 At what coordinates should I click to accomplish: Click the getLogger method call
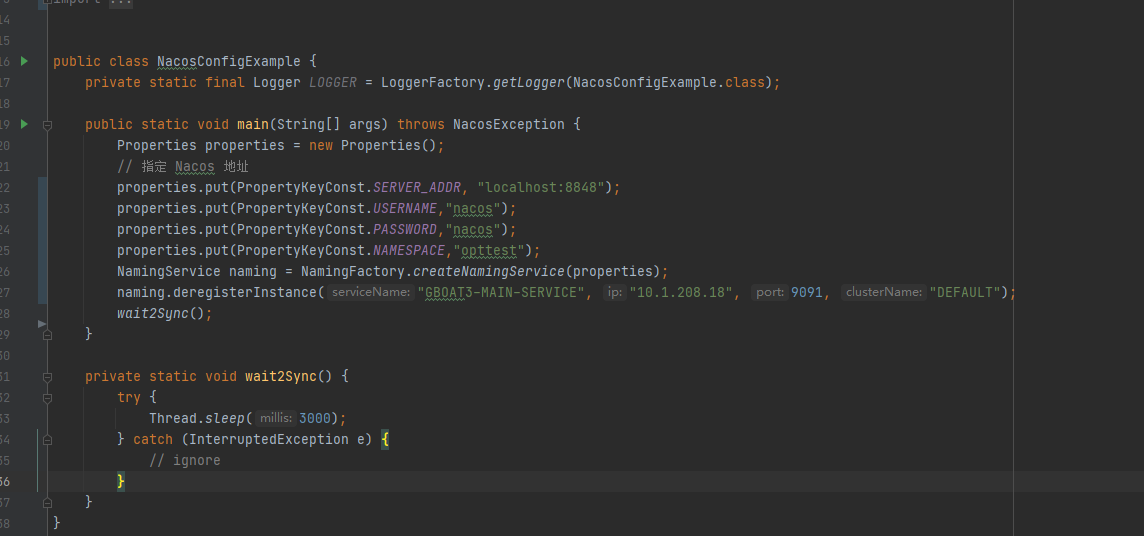point(529,82)
